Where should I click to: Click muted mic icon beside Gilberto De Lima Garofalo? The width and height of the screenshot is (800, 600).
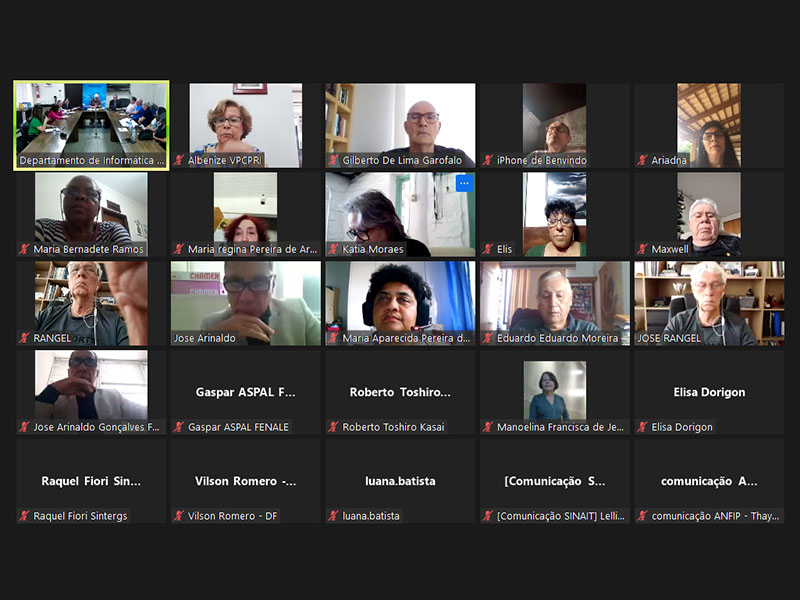coord(333,160)
